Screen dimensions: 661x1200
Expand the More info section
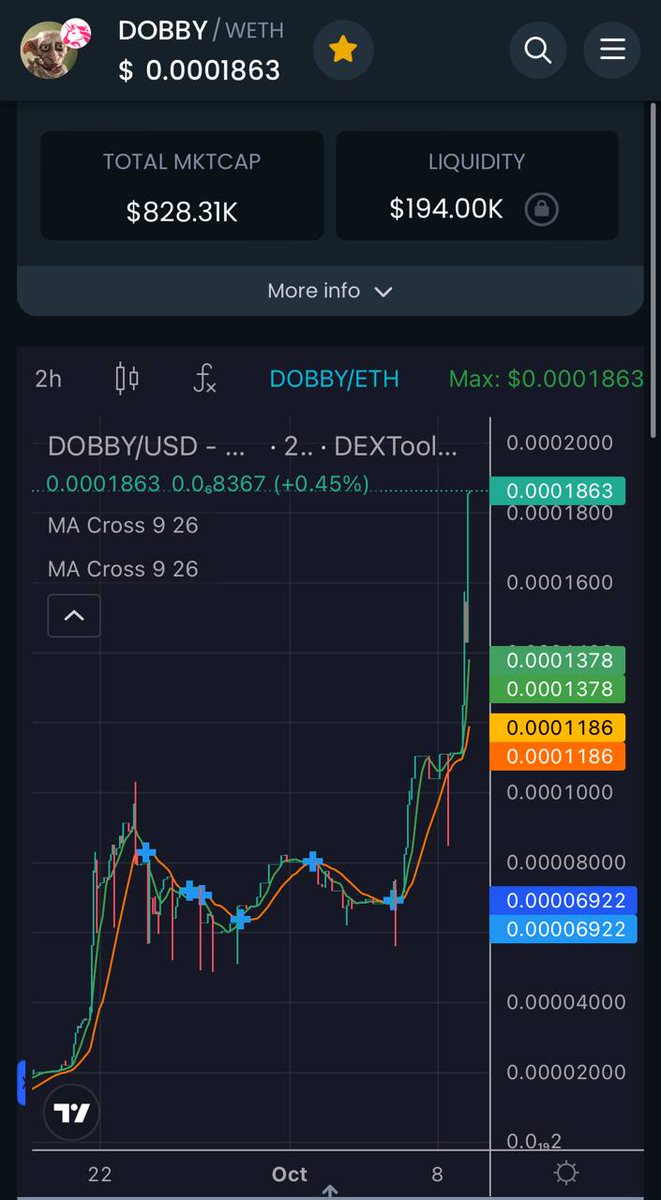pyautogui.click(x=330, y=291)
